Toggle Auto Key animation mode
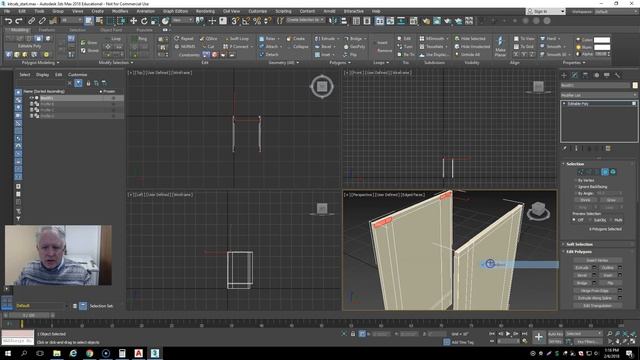The height and width of the screenshot is (360, 640). click(555, 334)
